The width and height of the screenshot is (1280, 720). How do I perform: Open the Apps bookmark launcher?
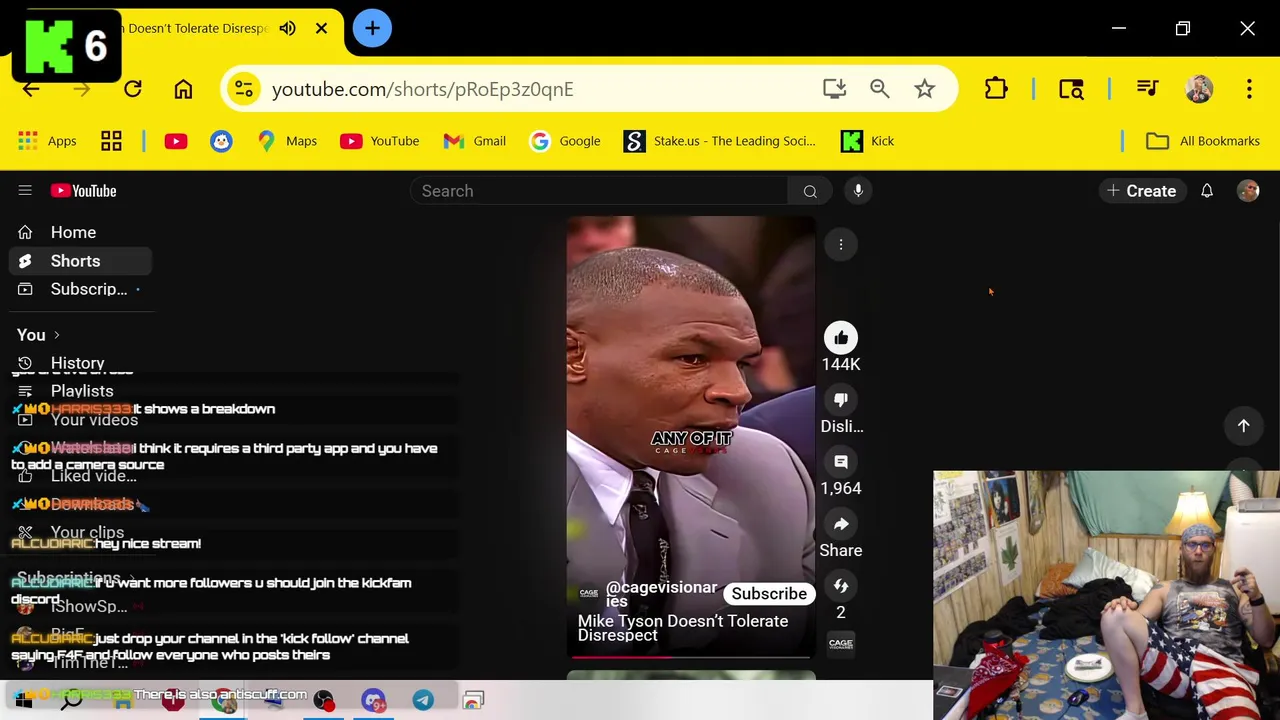pyautogui.click(x=47, y=141)
